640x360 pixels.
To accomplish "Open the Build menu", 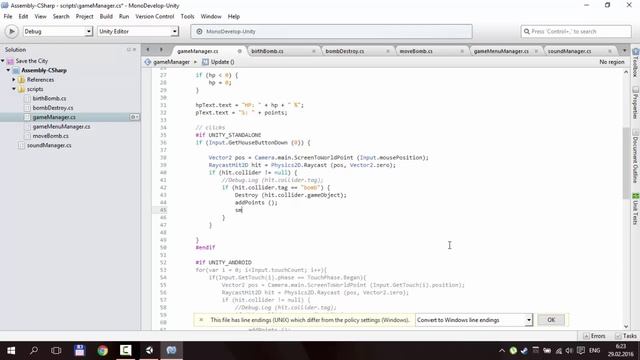I will pos(106,16).
